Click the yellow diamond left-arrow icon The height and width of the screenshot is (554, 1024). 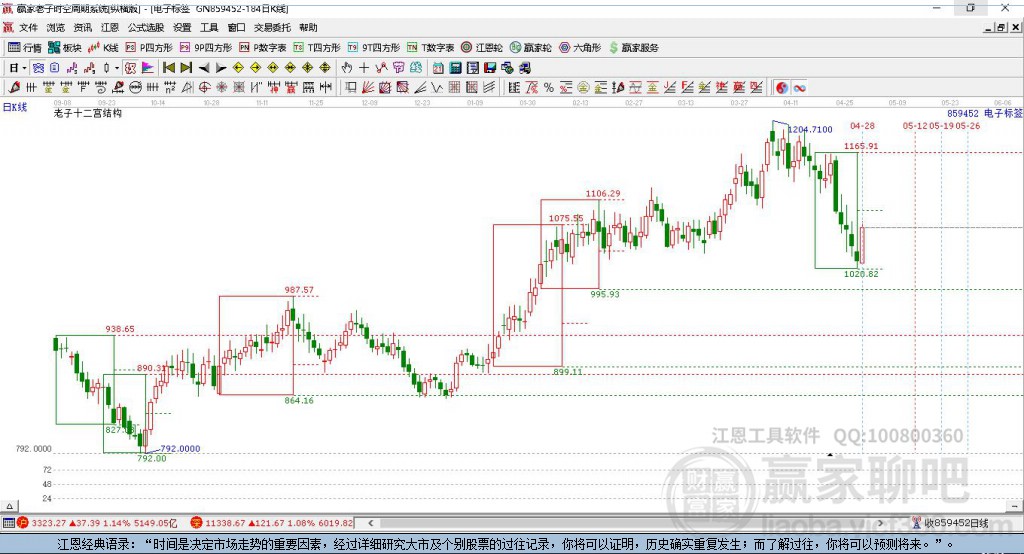click(238, 68)
